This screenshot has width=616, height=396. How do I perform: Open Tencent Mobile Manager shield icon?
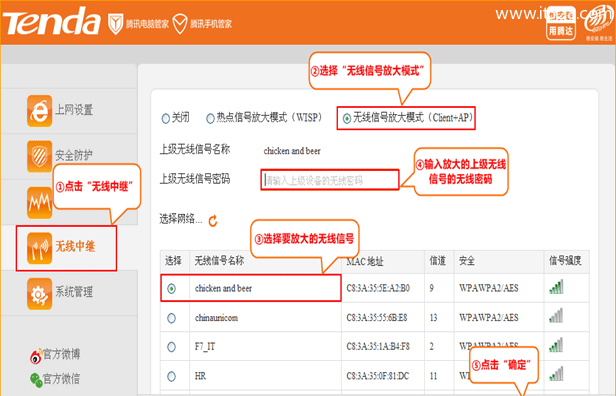(x=180, y=24)
